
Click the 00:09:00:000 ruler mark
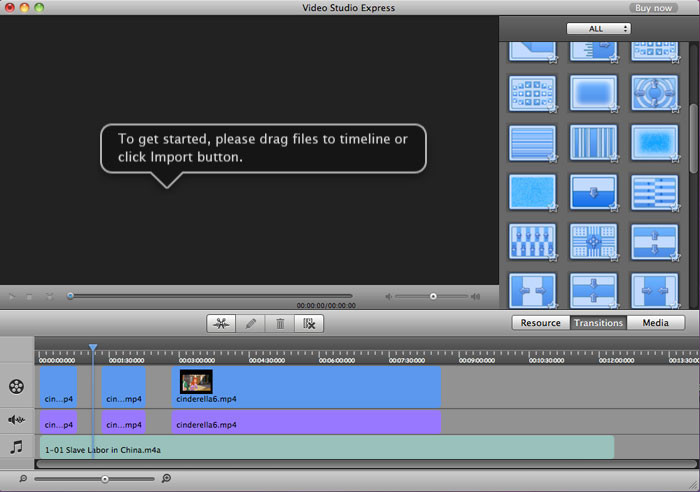click(477, 360)
